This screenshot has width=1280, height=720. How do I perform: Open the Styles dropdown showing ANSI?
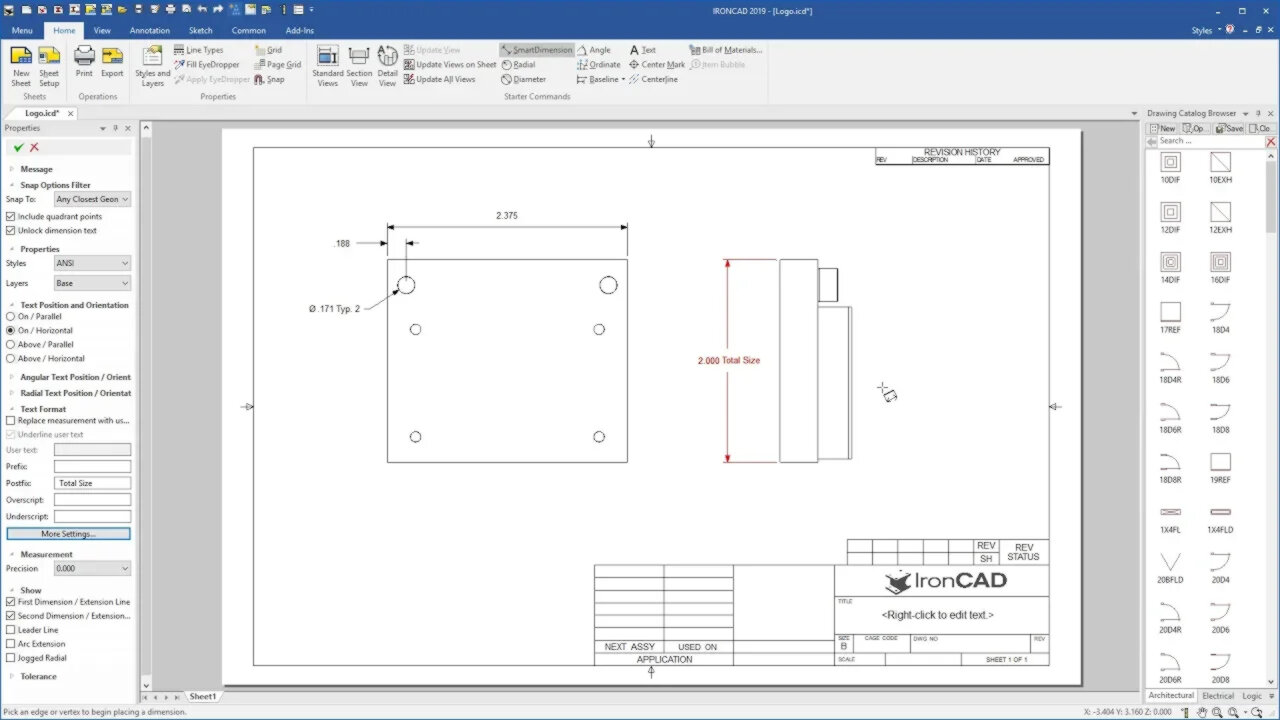pyautogui.click(x=91, y=262)
